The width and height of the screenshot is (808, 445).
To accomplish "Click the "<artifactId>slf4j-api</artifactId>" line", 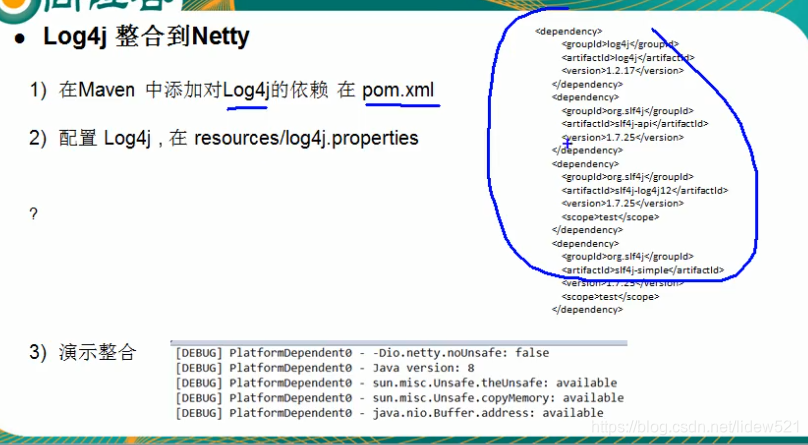I will [x=635, y=124].
